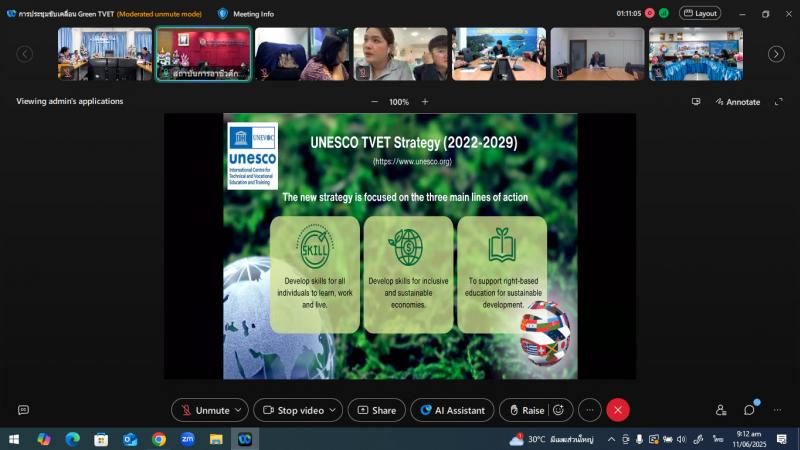Show previous participant thumbnails
The height and width of the screenshot is (450, 800).
[24, 54]
